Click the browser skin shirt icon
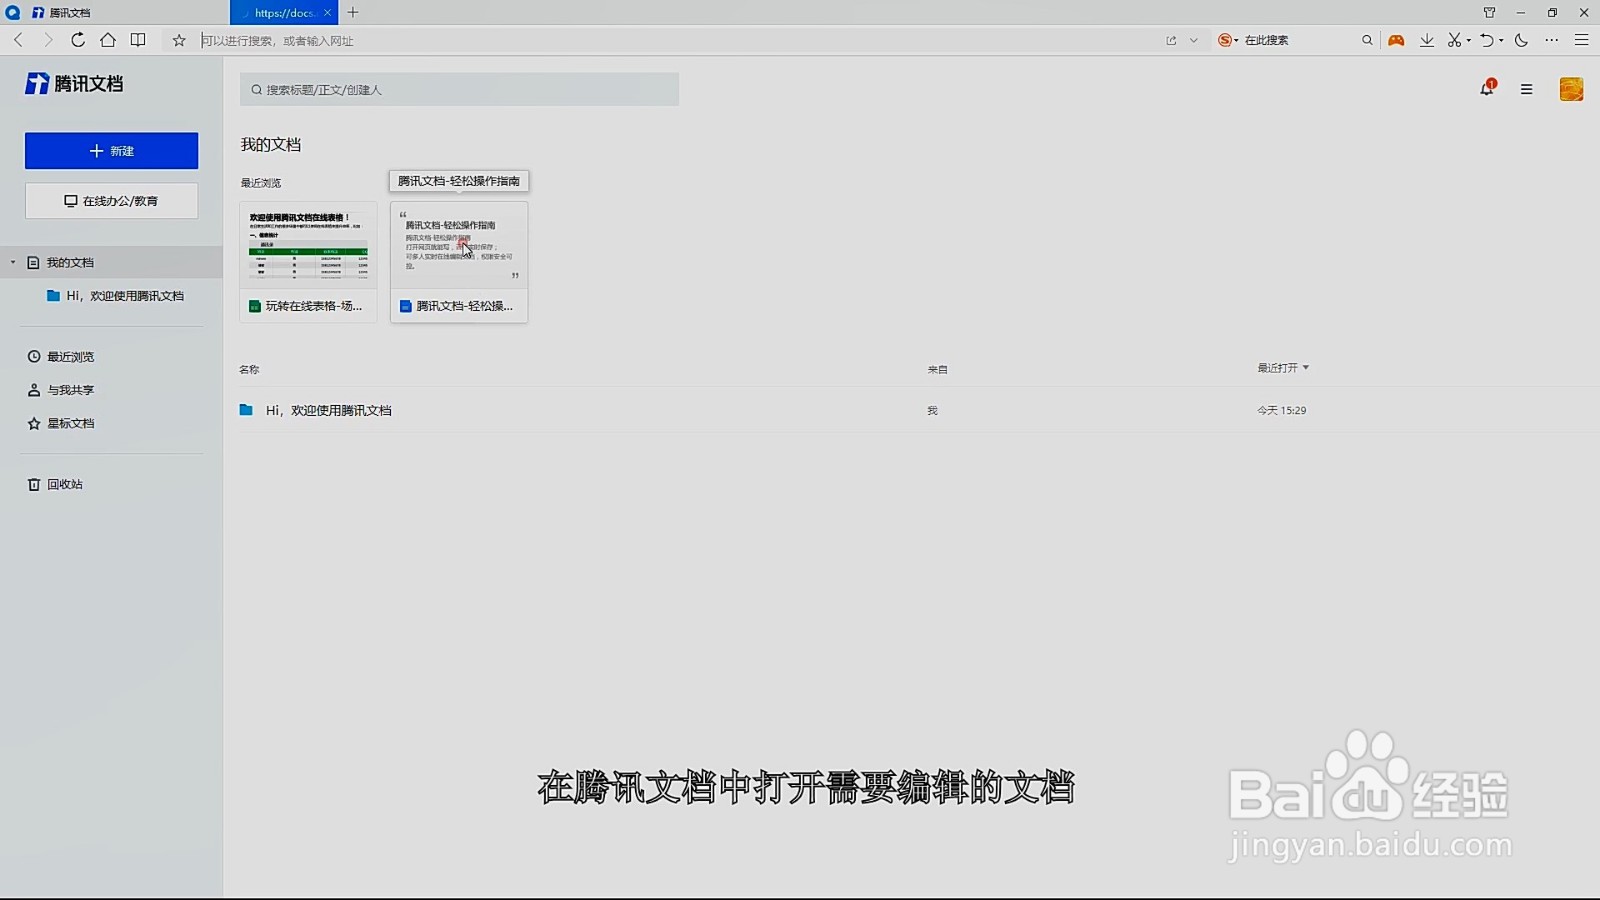 click(x=1489, y=13)
